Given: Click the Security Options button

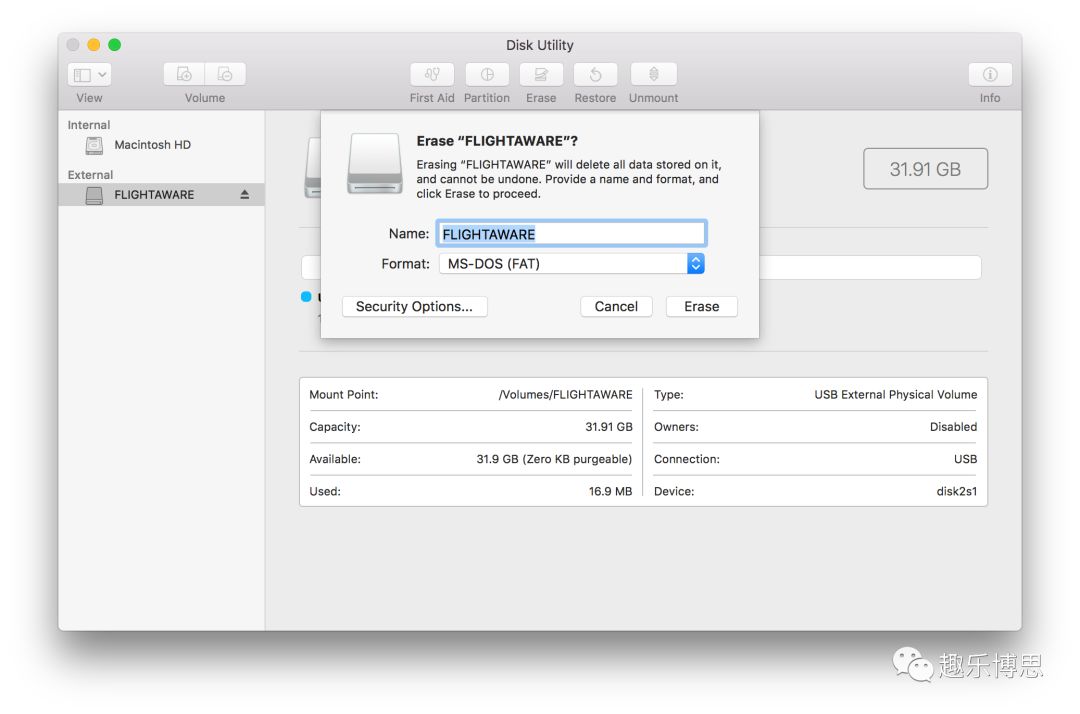Looking at the screenshot, I should tap(415, 306).
